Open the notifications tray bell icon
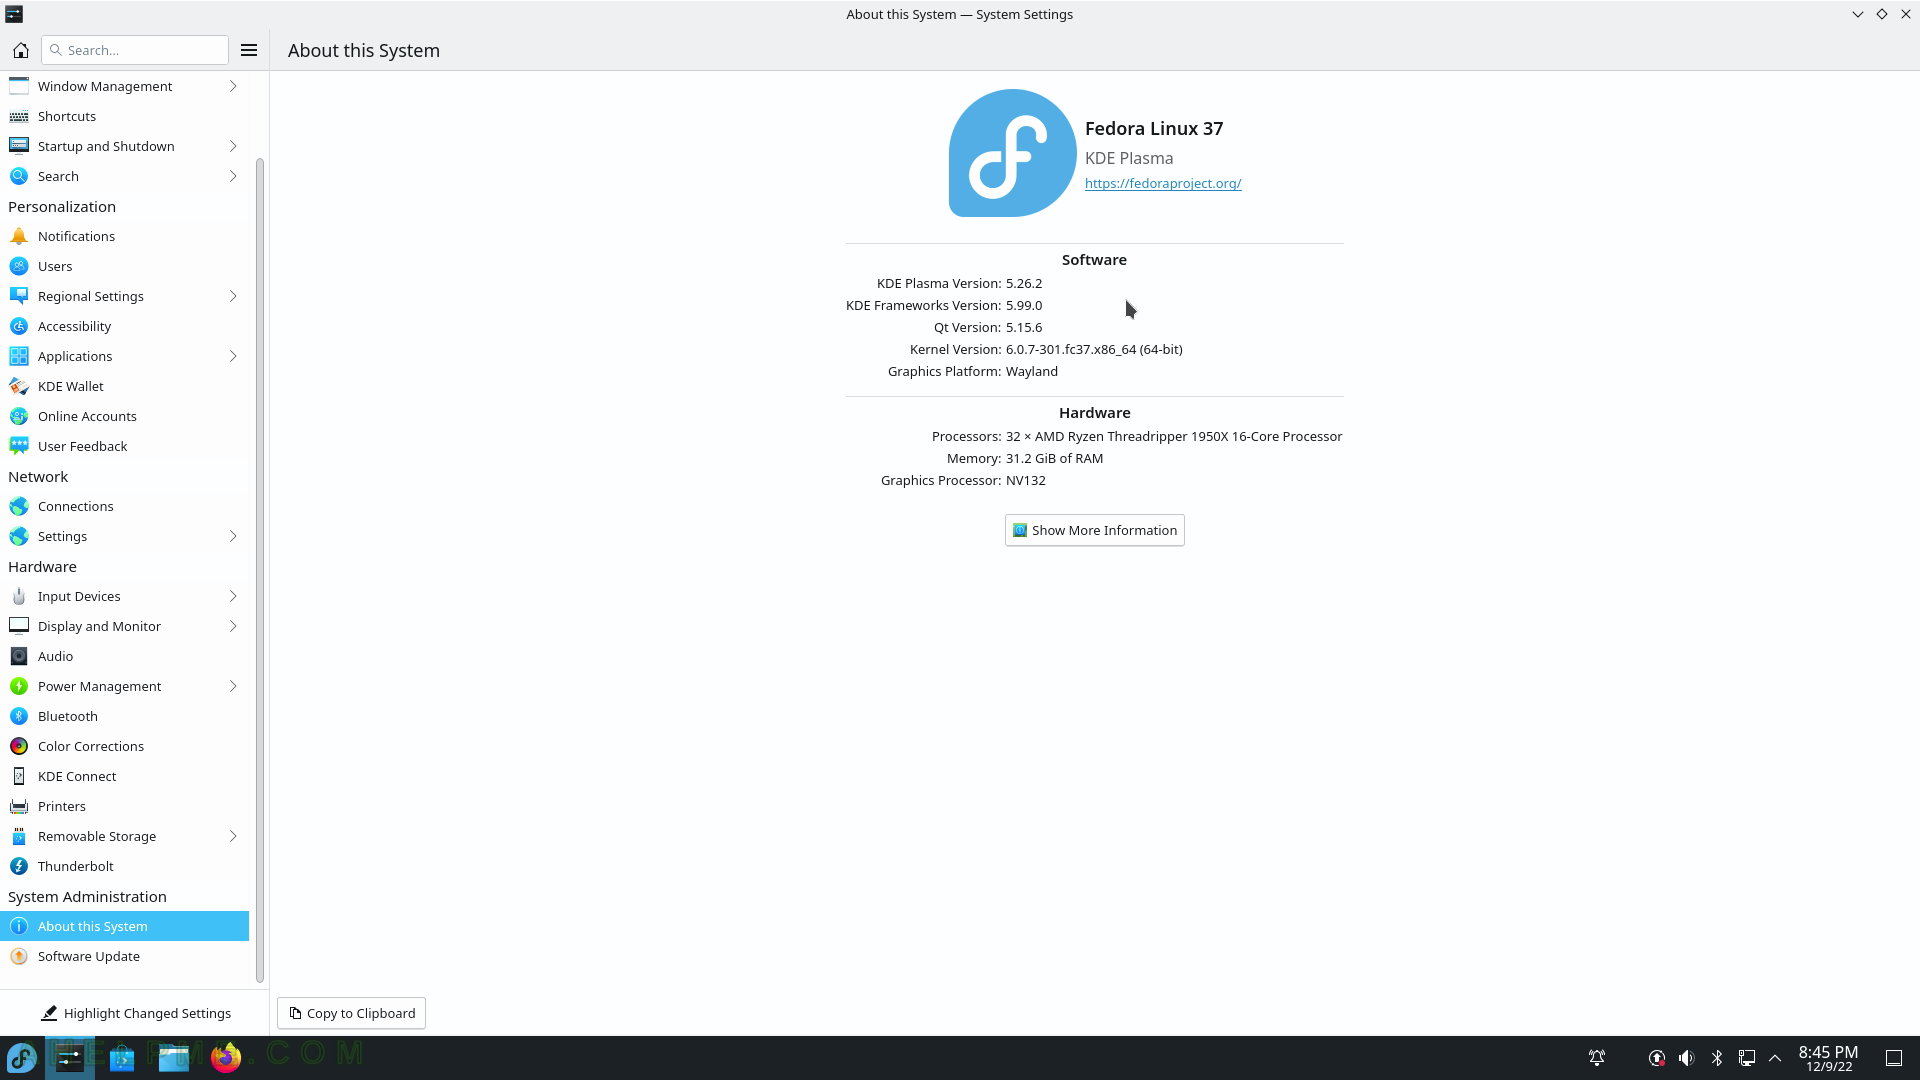1920x1080 pixels. [1597, 1057]
